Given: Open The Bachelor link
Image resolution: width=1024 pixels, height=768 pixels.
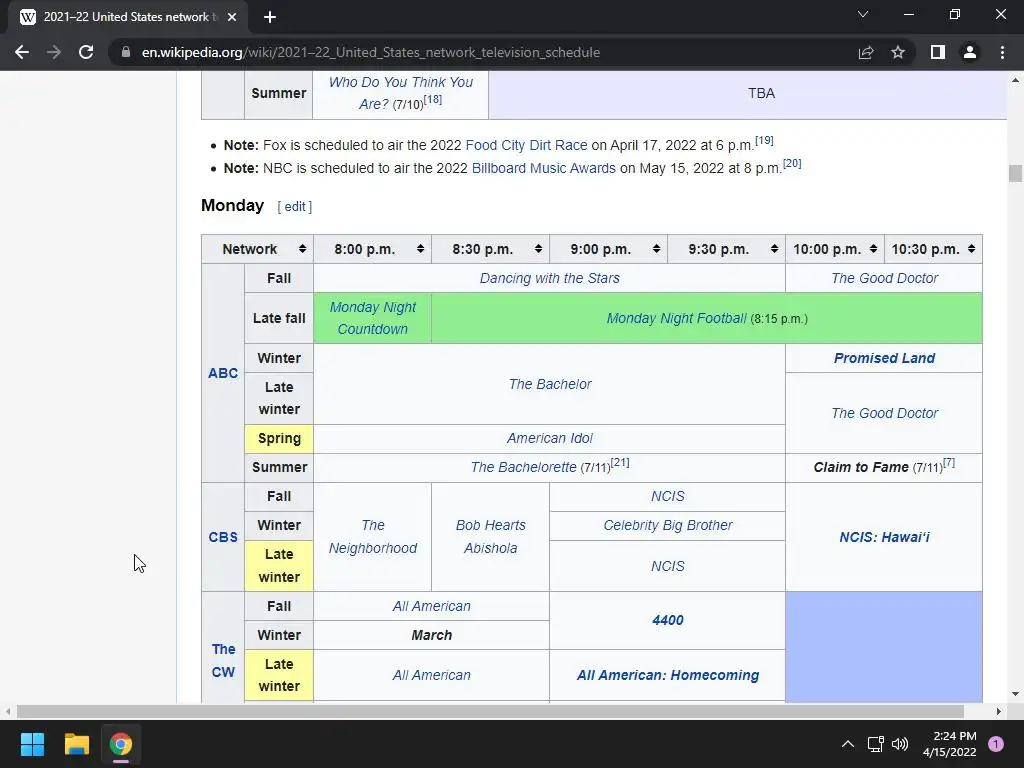Looking at the screenshot, I should click(550, 384).
